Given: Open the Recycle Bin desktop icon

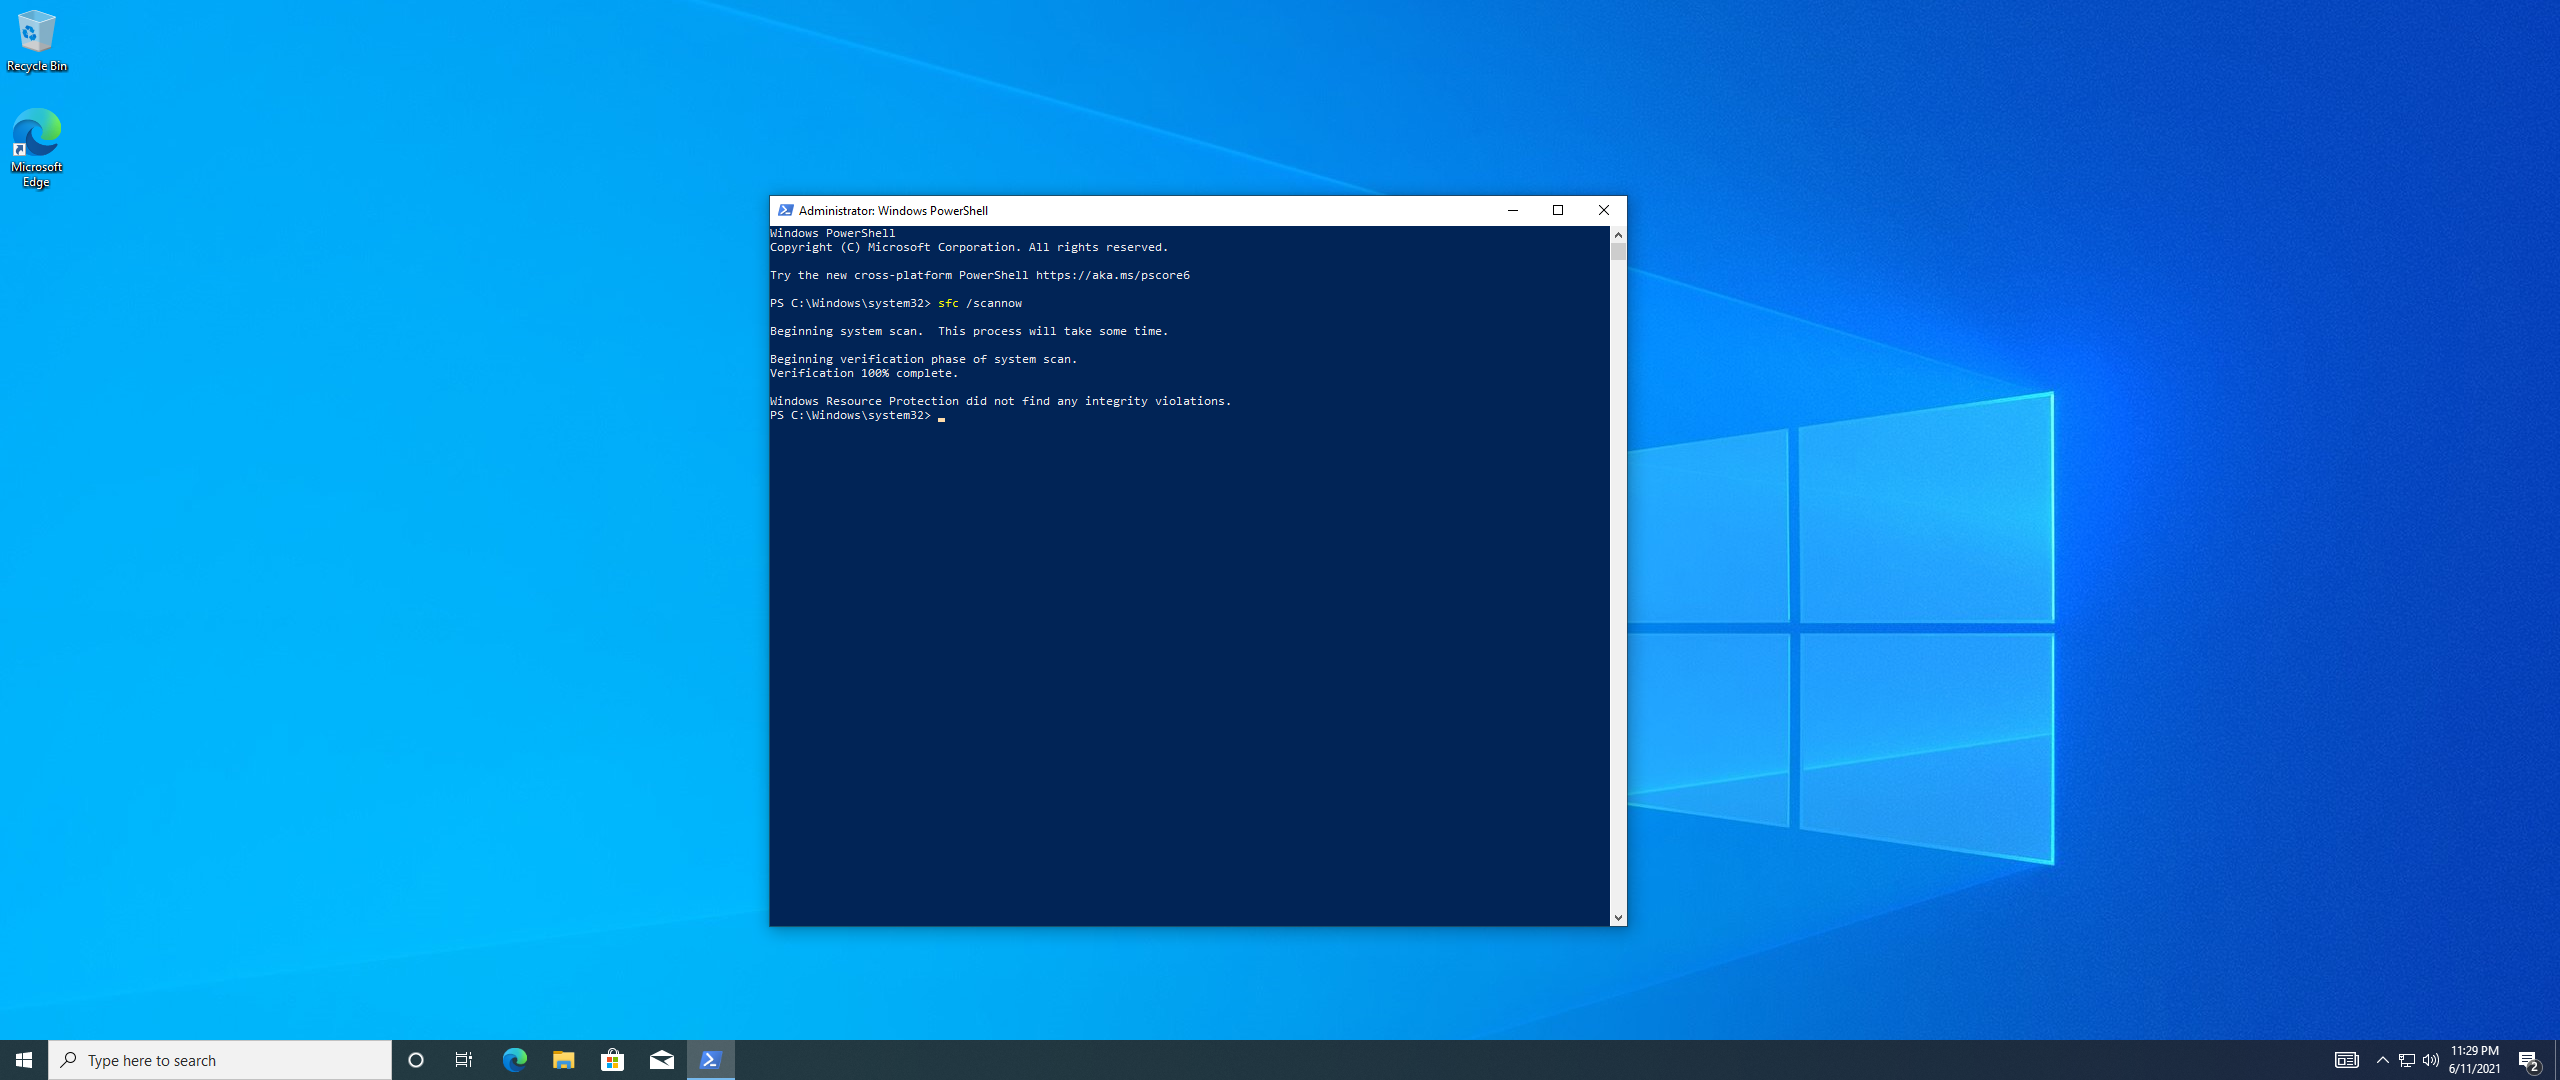Looking at the screenshot, I should 37,42.
